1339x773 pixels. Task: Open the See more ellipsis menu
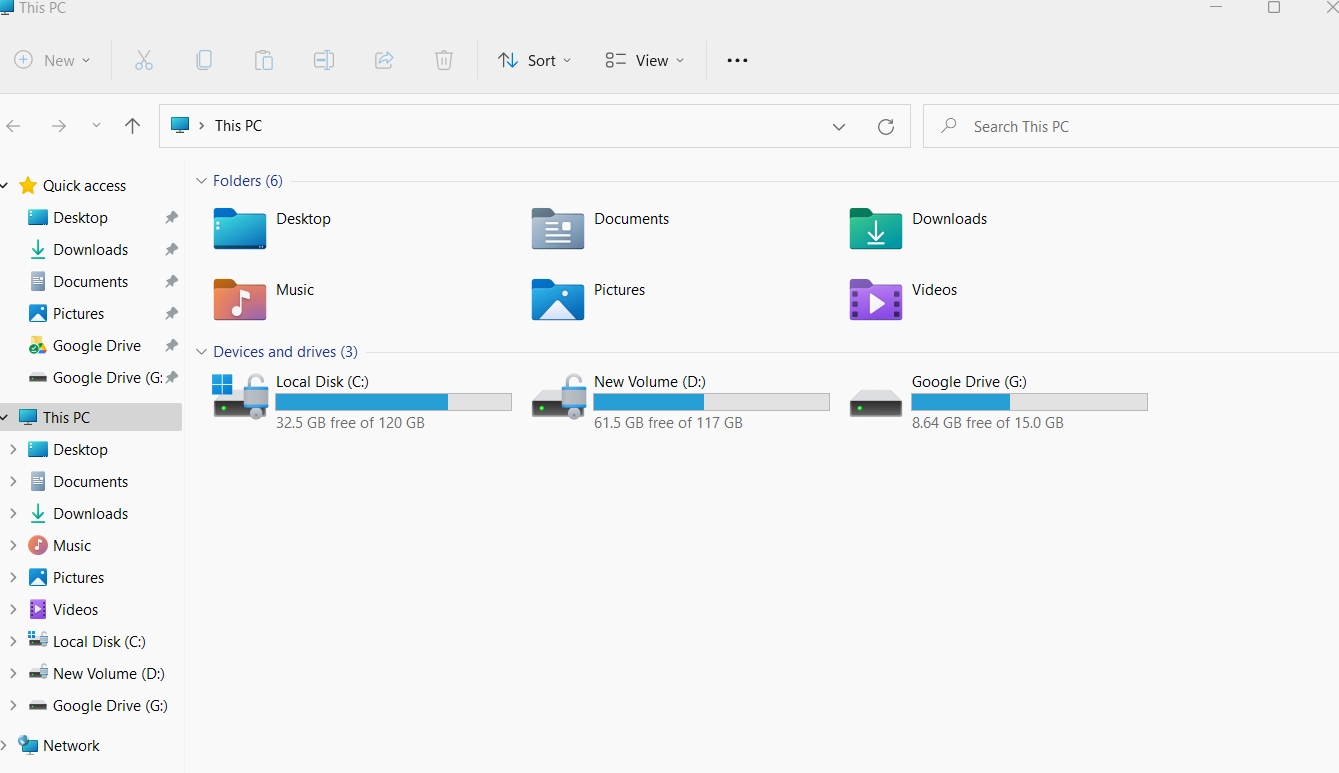(x=737, y=61)
